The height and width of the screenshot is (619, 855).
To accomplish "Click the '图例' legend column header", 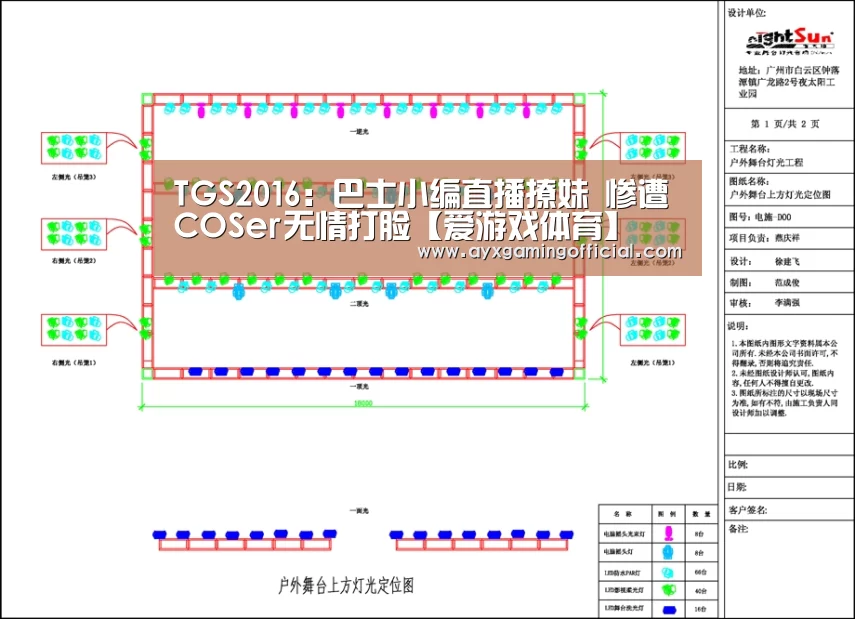I will (x=667, y=514).
